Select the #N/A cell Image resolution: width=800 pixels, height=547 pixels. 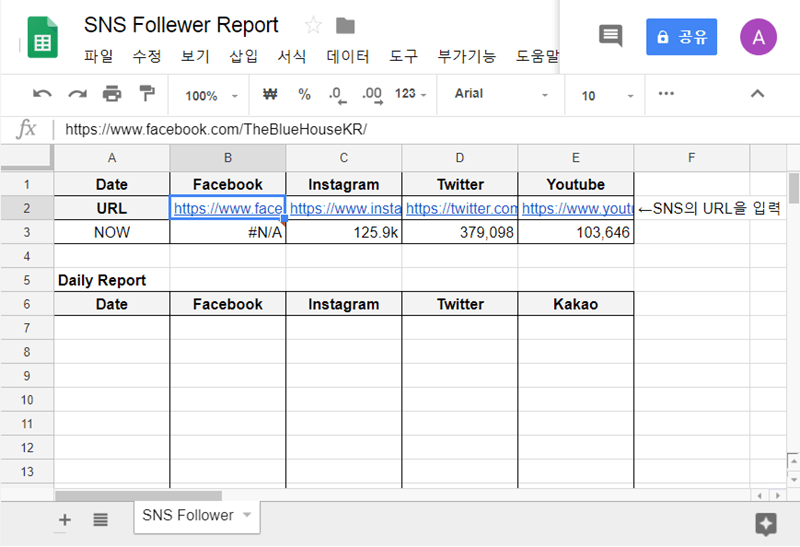[x=228, y=232]
